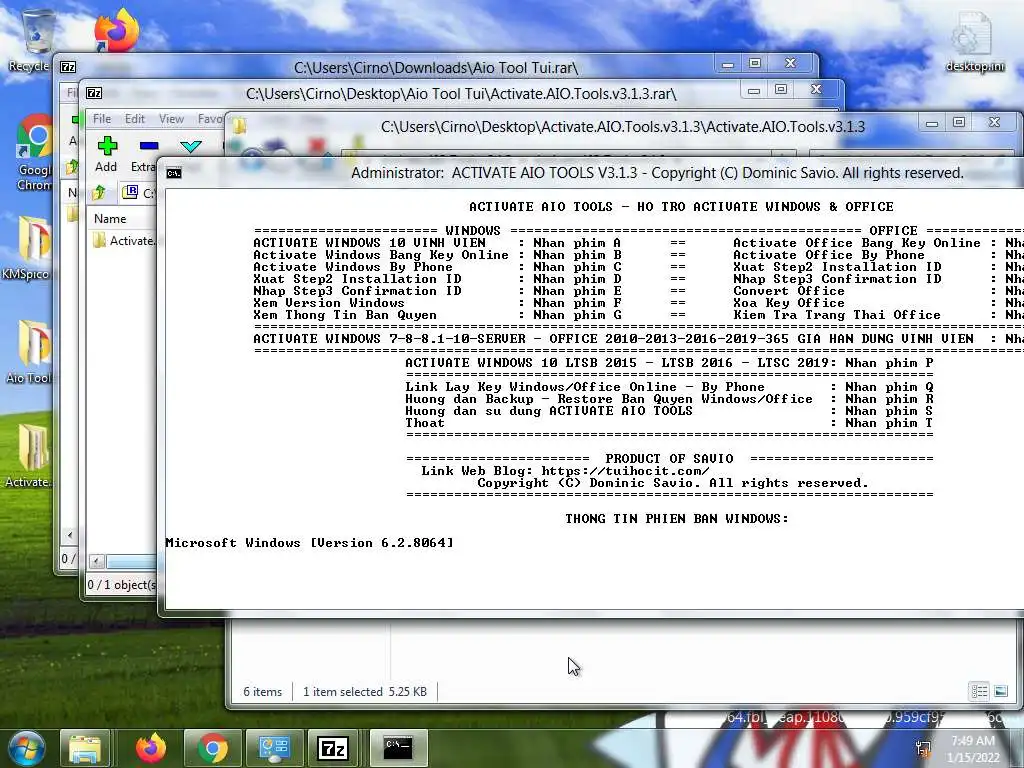Click 'Activate Windows By Phone' line
Screen dimensions: 1024x768
tap(353, 267)
